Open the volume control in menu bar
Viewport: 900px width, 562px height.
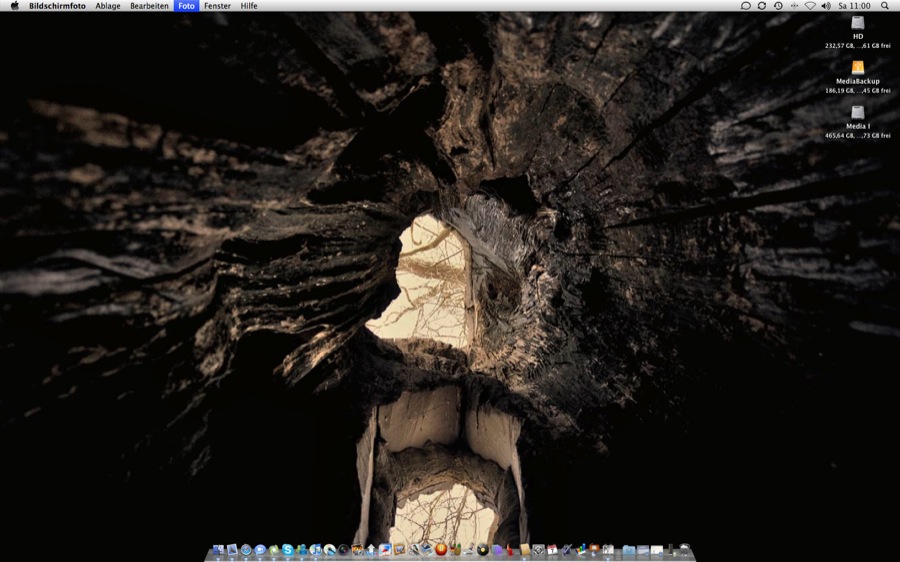coord(826,6)
